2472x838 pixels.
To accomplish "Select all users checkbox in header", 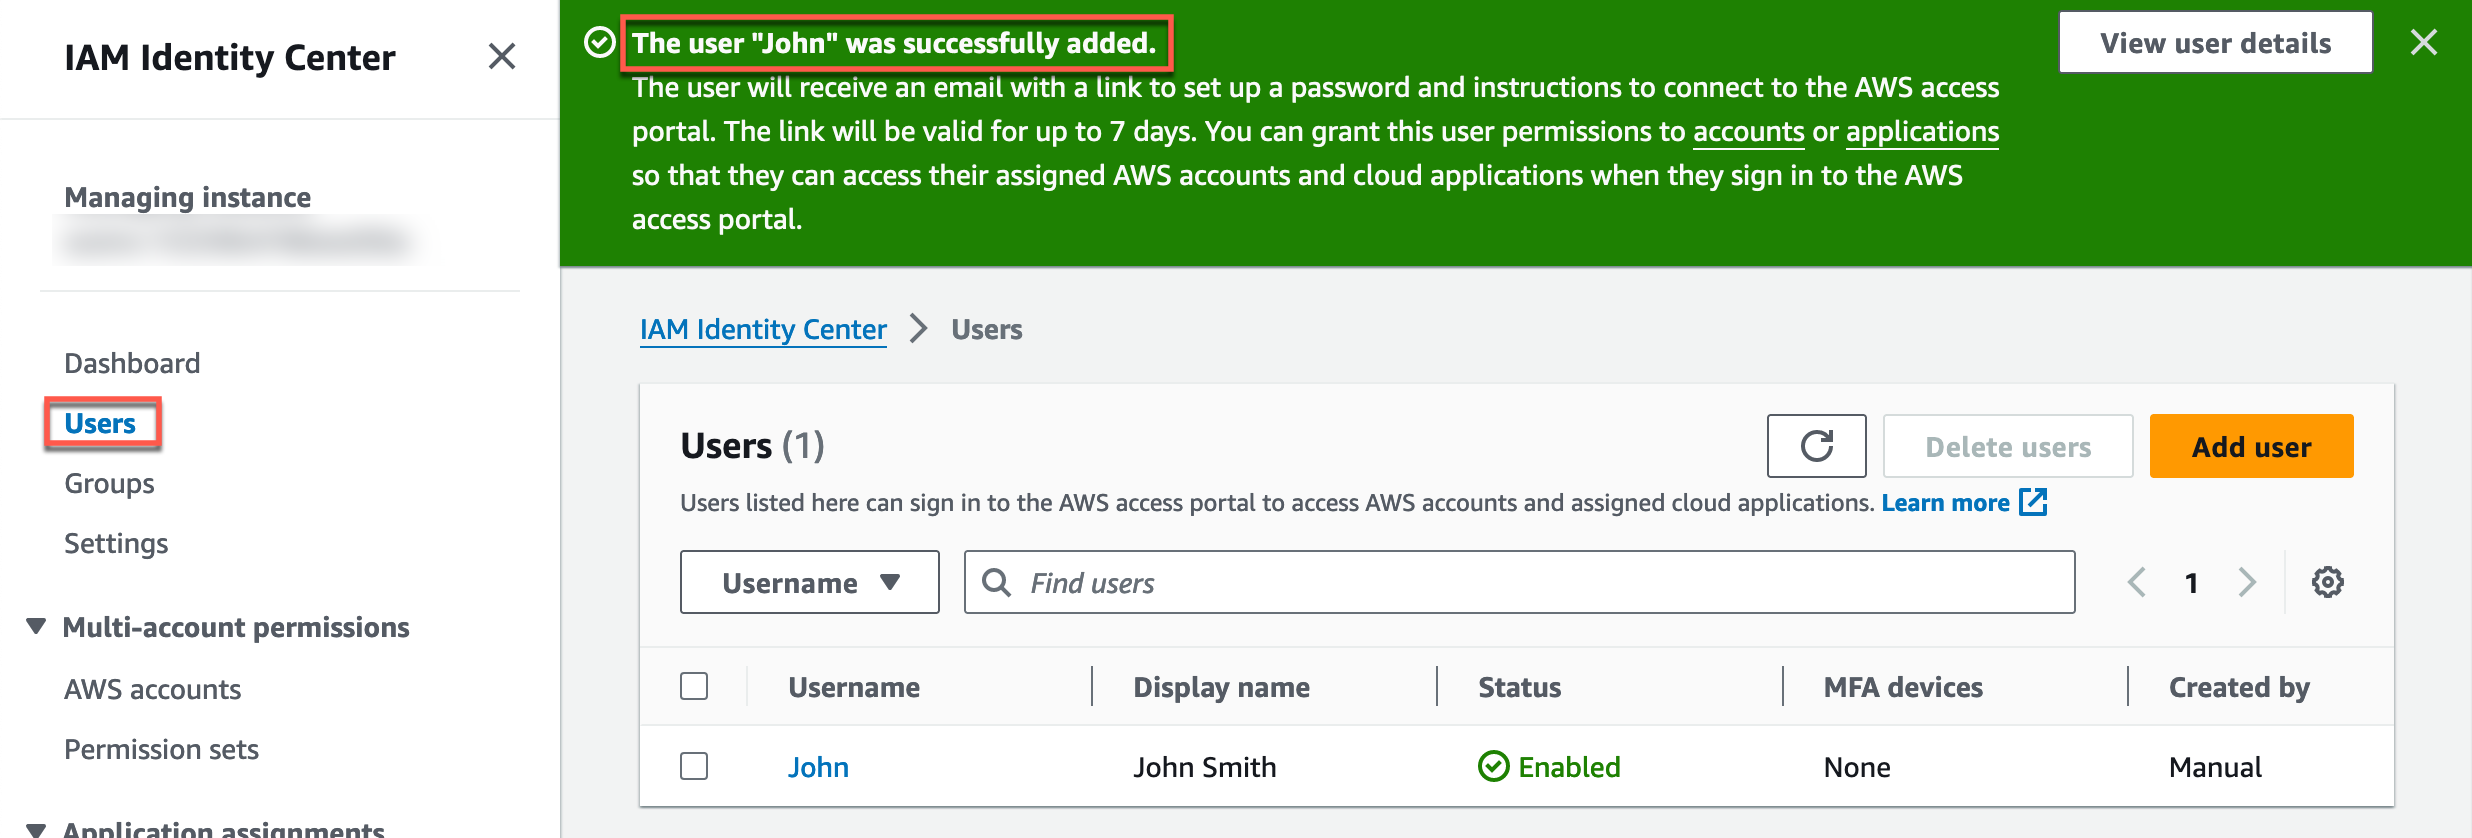I will click(694, 686).
